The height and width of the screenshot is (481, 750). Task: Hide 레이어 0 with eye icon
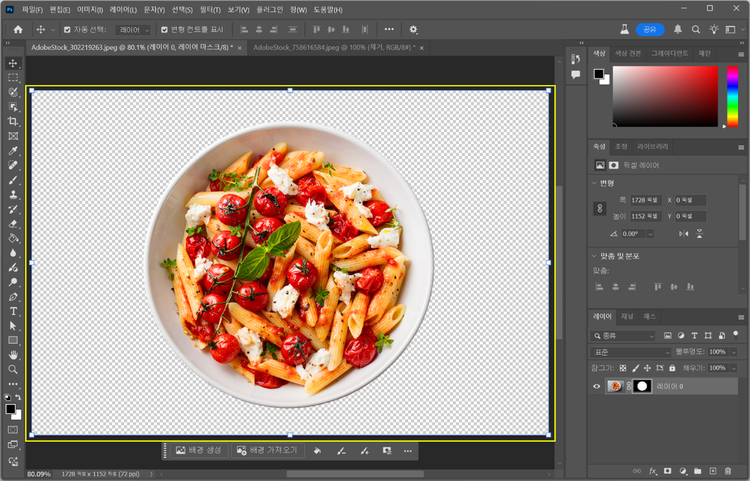pos(596,386)
